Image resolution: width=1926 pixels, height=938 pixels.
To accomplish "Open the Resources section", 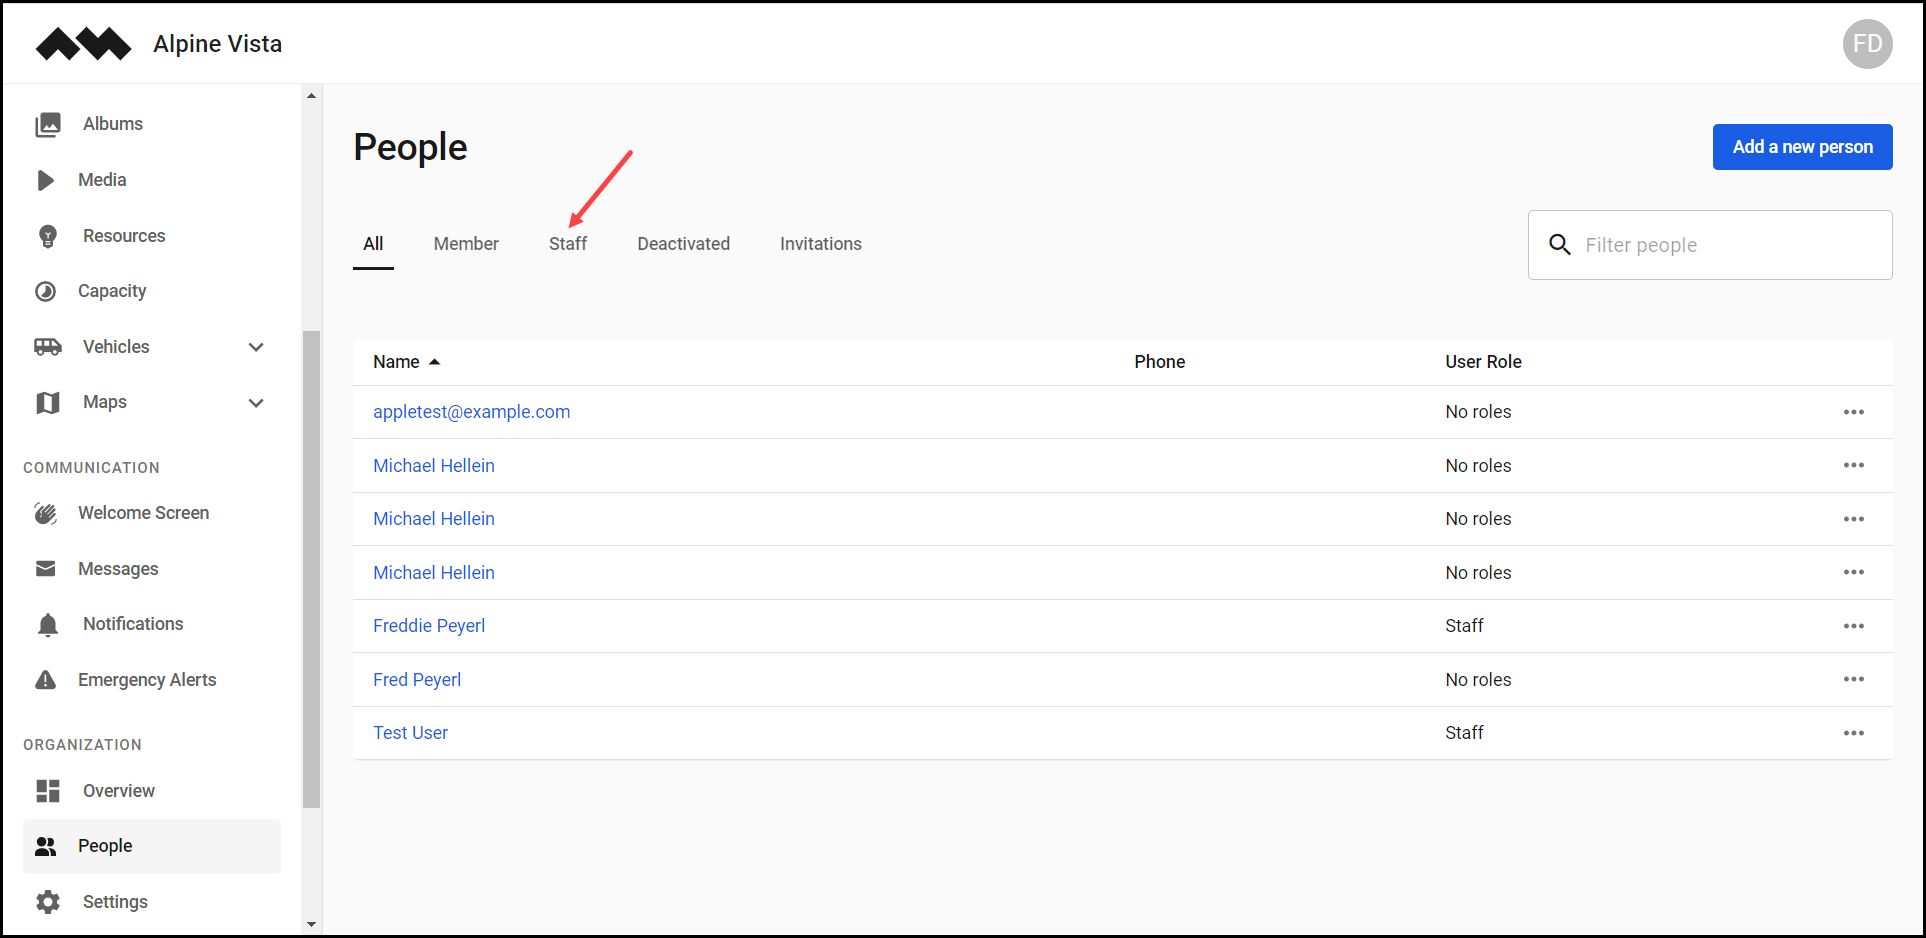I will pos(123,235).
